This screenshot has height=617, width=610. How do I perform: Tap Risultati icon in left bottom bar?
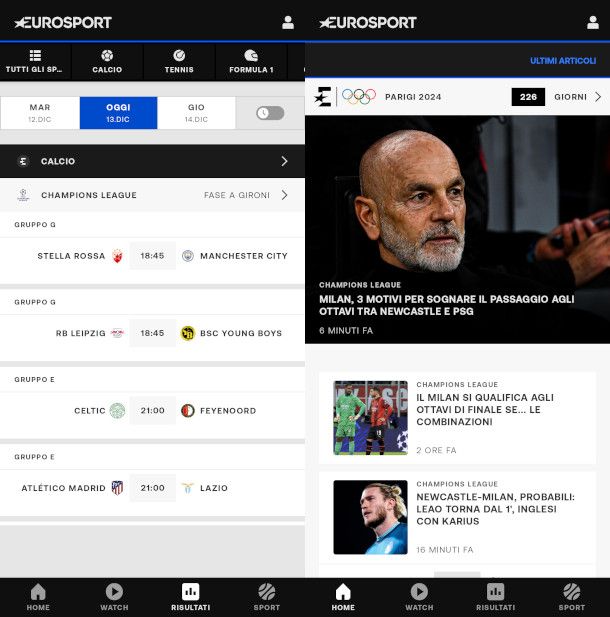[x=190, y=592]
